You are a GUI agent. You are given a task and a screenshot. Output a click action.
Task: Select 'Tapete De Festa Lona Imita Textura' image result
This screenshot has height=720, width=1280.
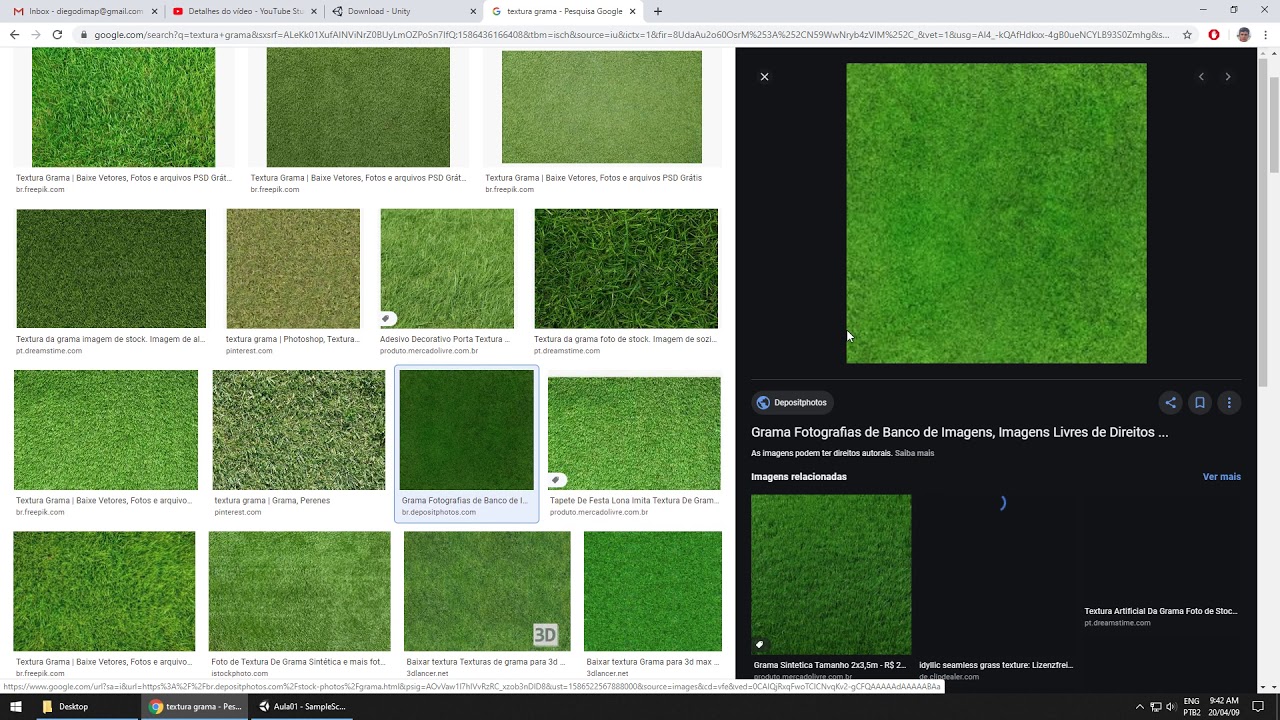point(634,433)
